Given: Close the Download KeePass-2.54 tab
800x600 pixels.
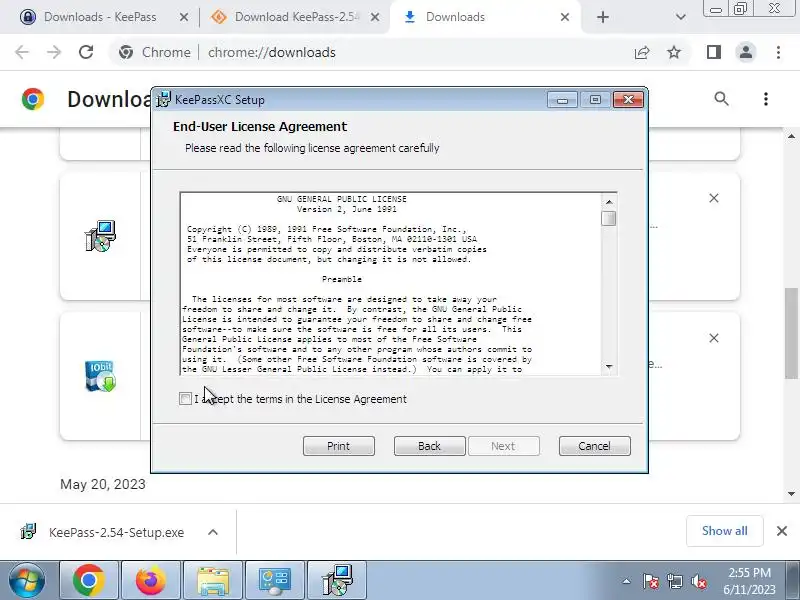Looking at the screenshot, I should [x=374, y=17].
